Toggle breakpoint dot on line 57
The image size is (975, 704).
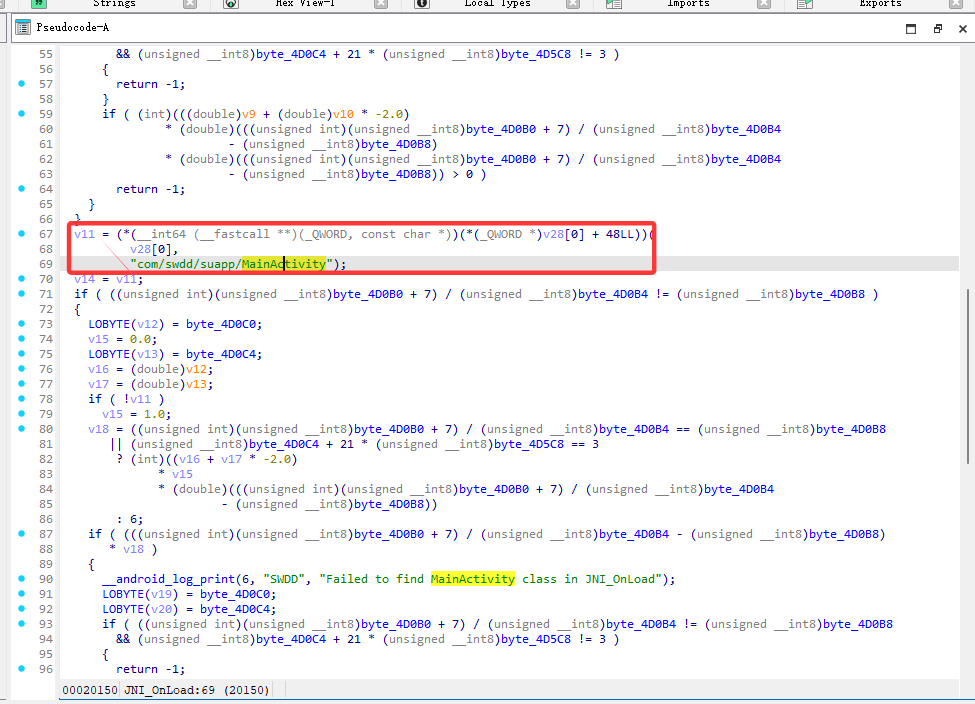point(22,83)
